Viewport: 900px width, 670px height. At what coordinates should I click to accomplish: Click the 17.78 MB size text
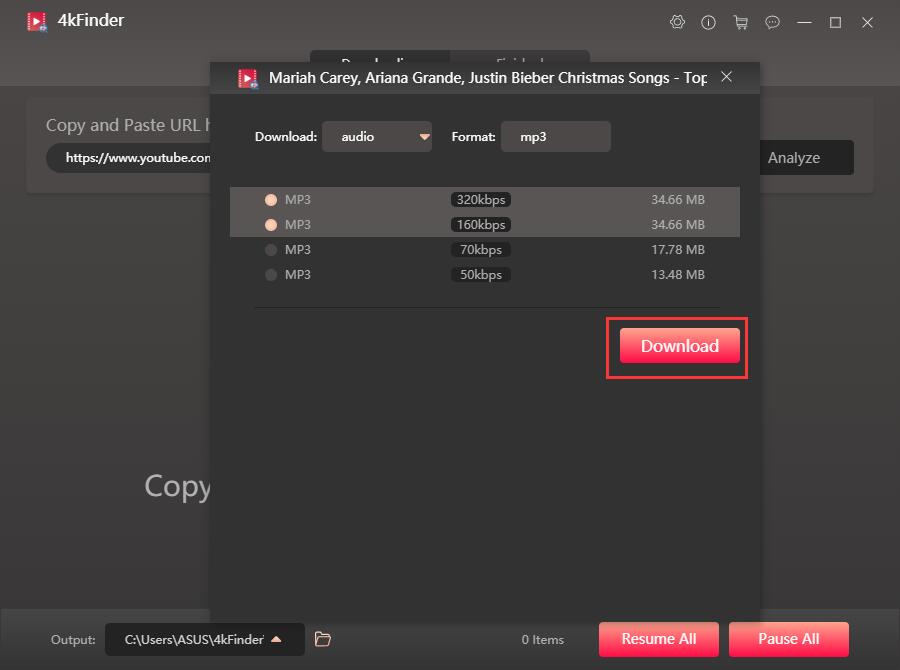(678, 250)
